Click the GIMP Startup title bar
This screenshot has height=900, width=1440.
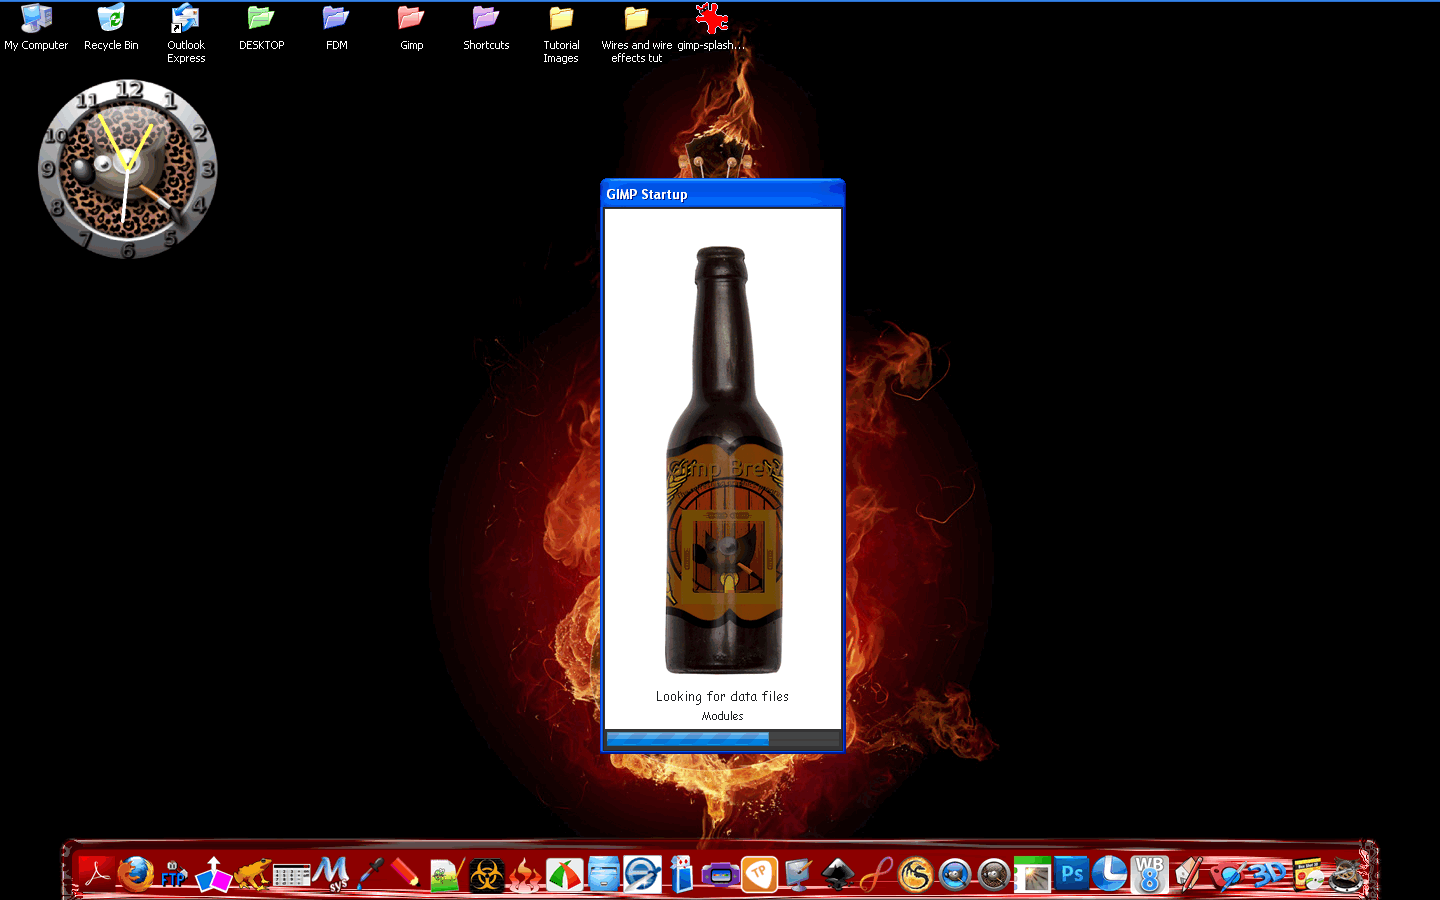(x=722, y=194)
